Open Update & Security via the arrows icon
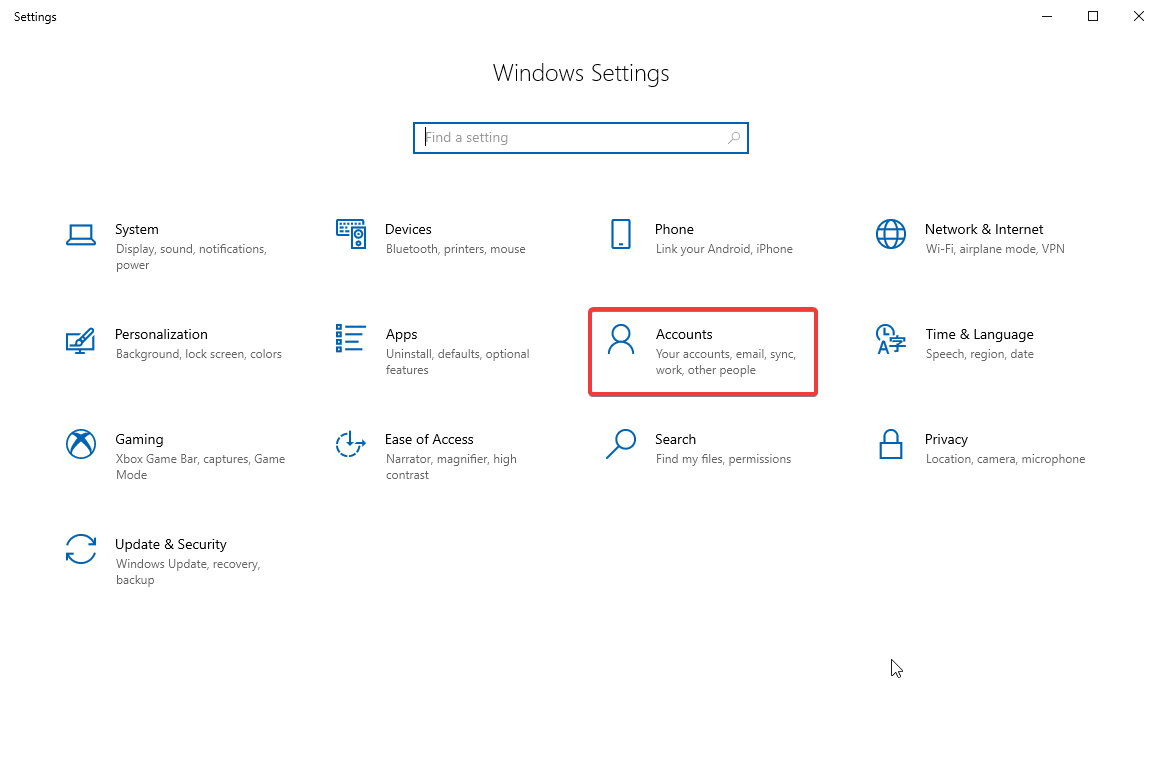This screenshot has width=1162, height=777. coord(80,549)
